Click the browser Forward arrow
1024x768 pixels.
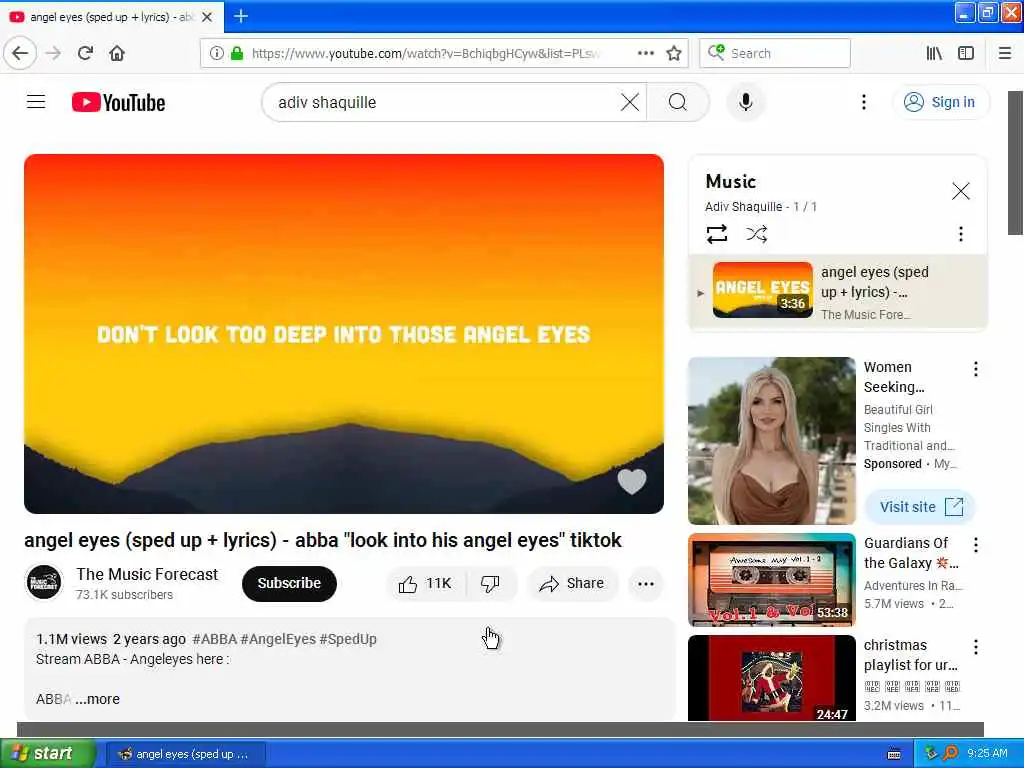pos(53,53)
